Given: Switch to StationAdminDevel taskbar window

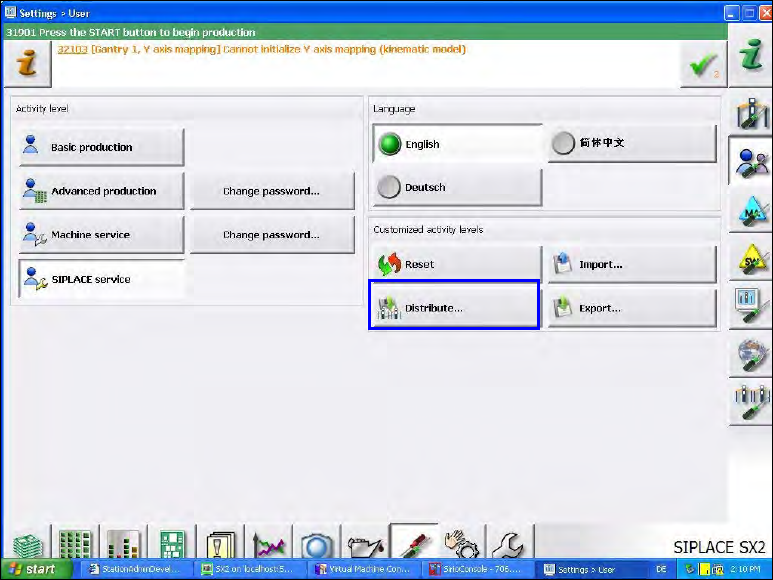Looking at the screenshot, I should (135, 569).
